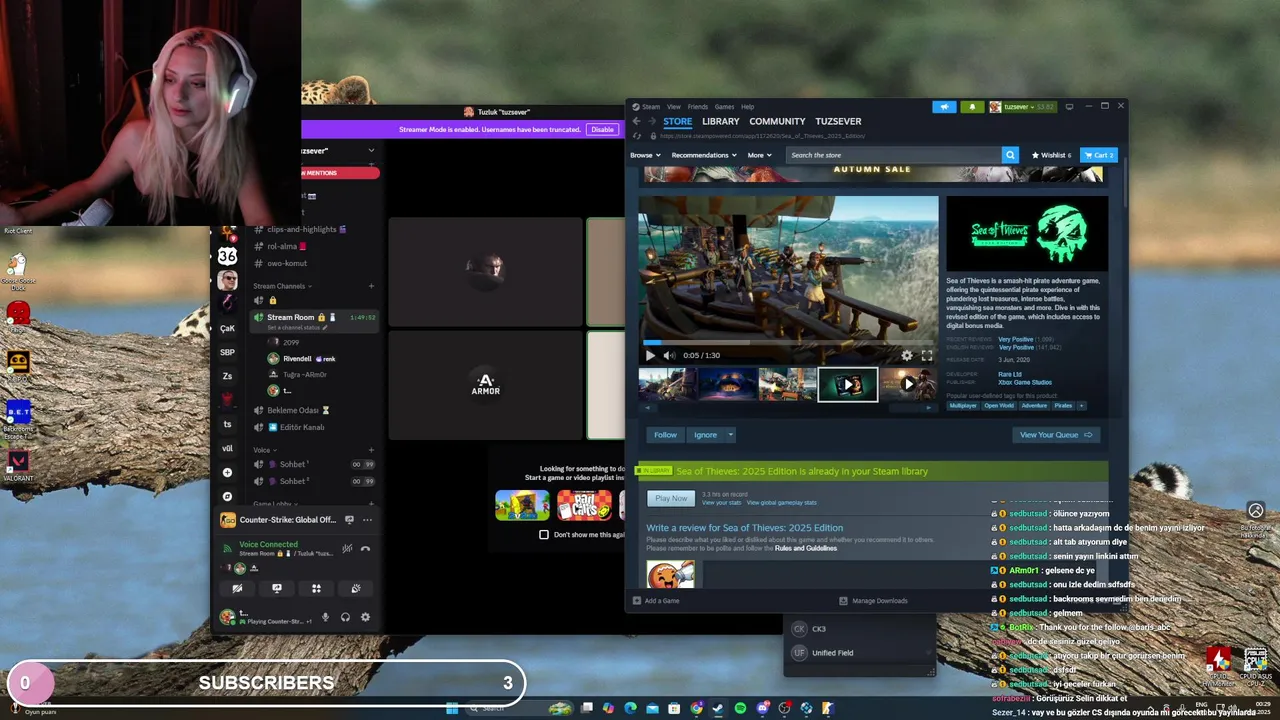Toggle Discord noise suppression icon

pos(347,548)
